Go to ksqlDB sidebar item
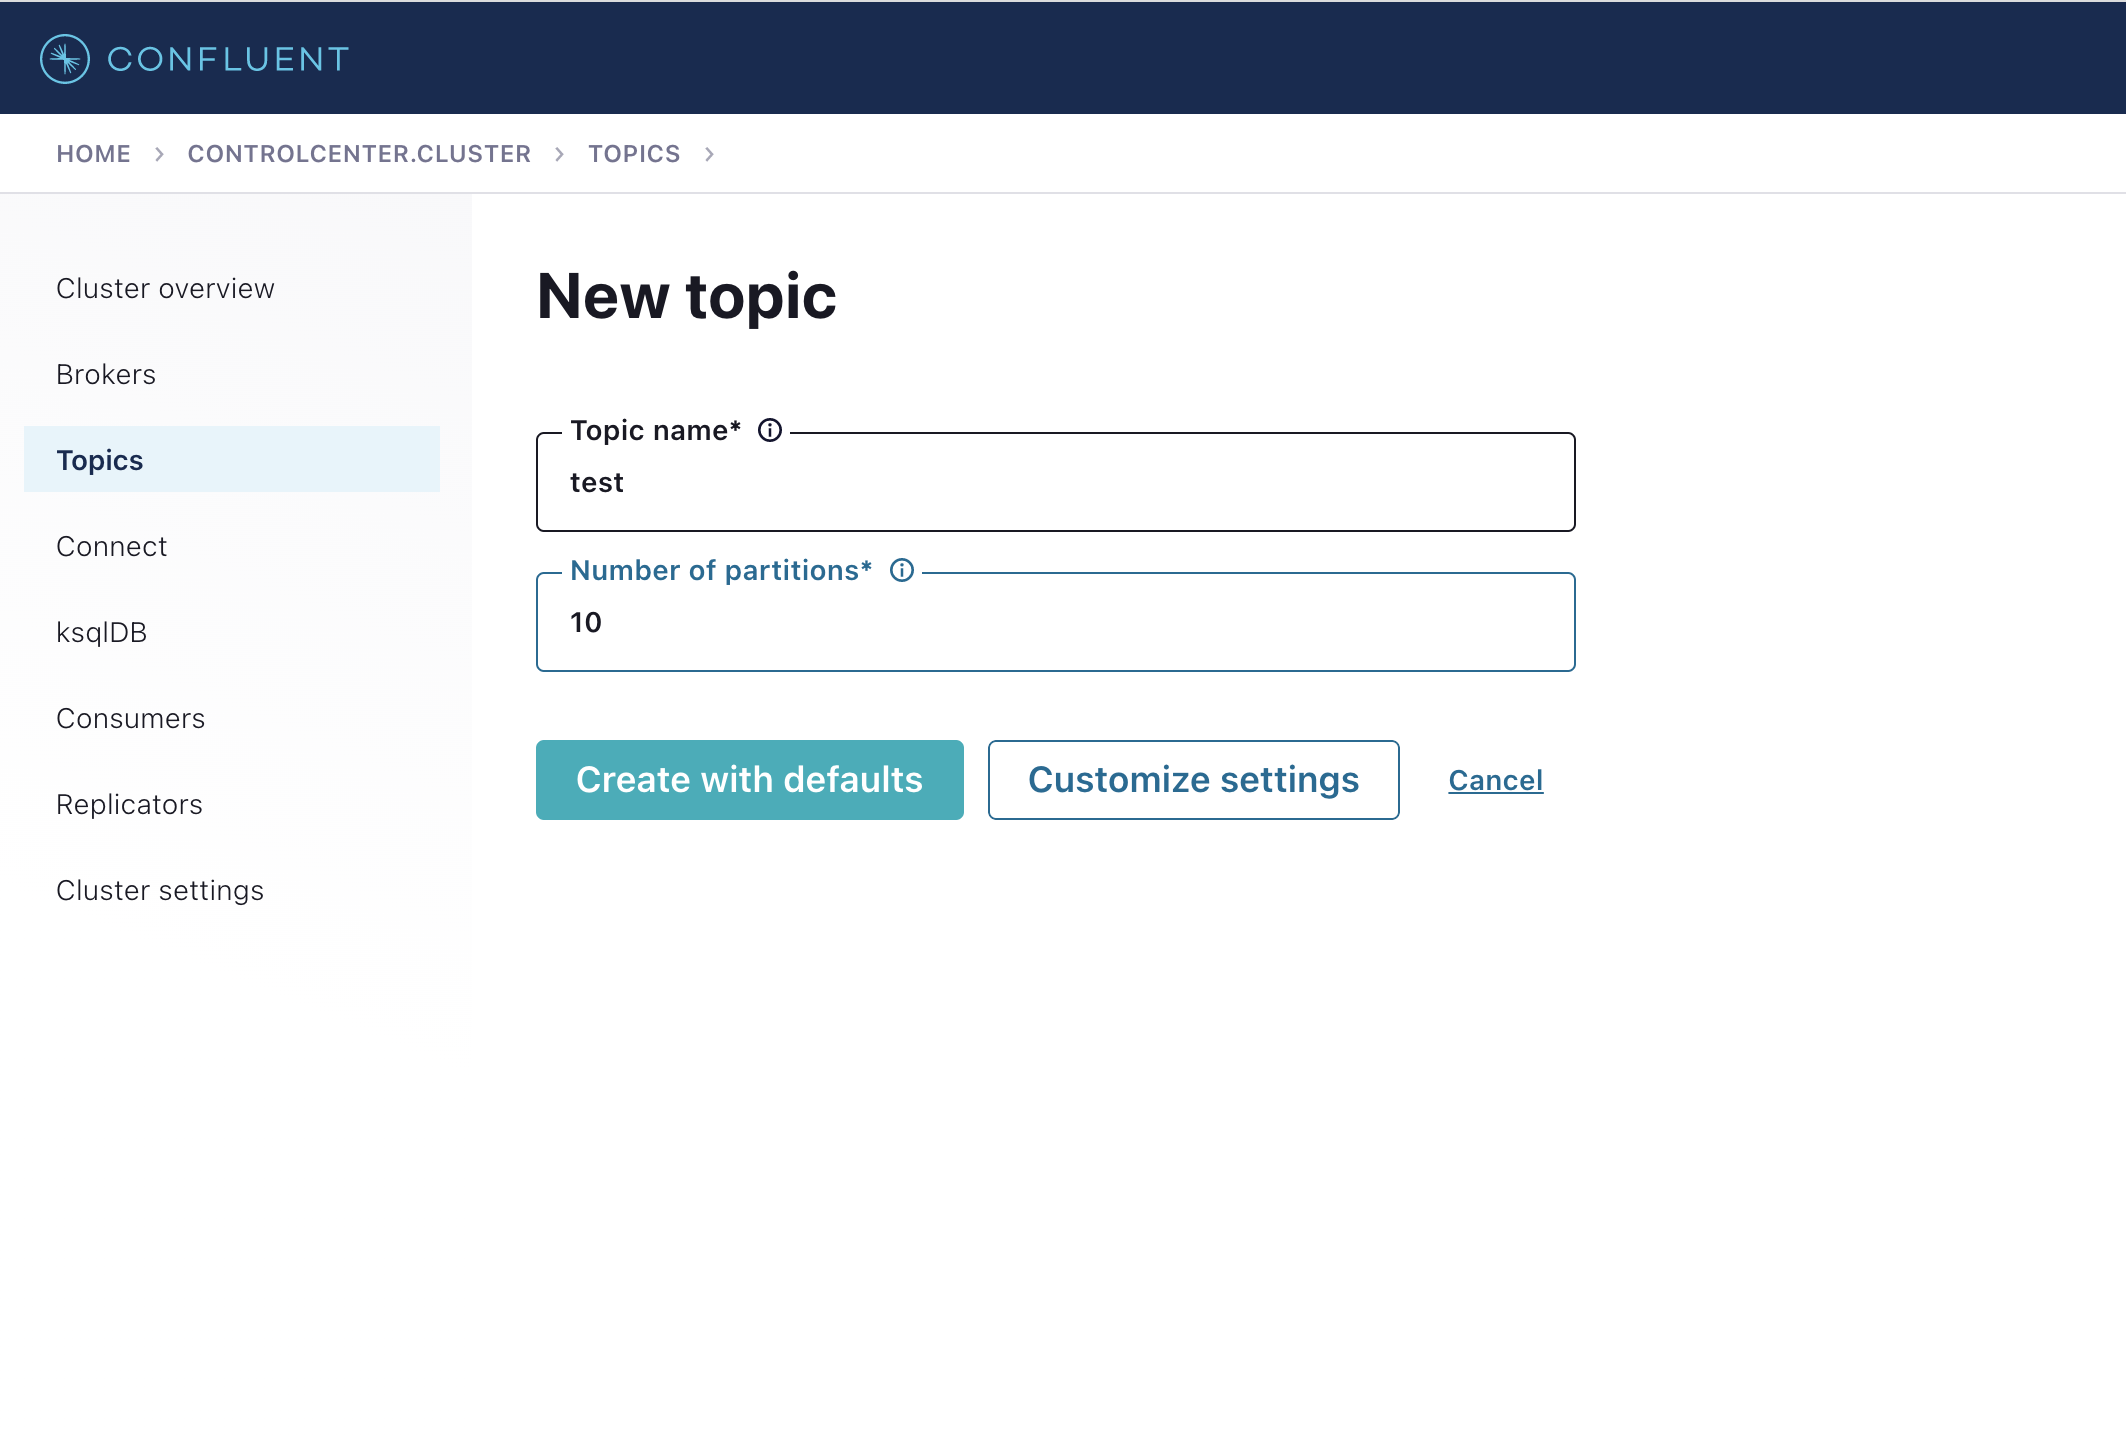 101,632
